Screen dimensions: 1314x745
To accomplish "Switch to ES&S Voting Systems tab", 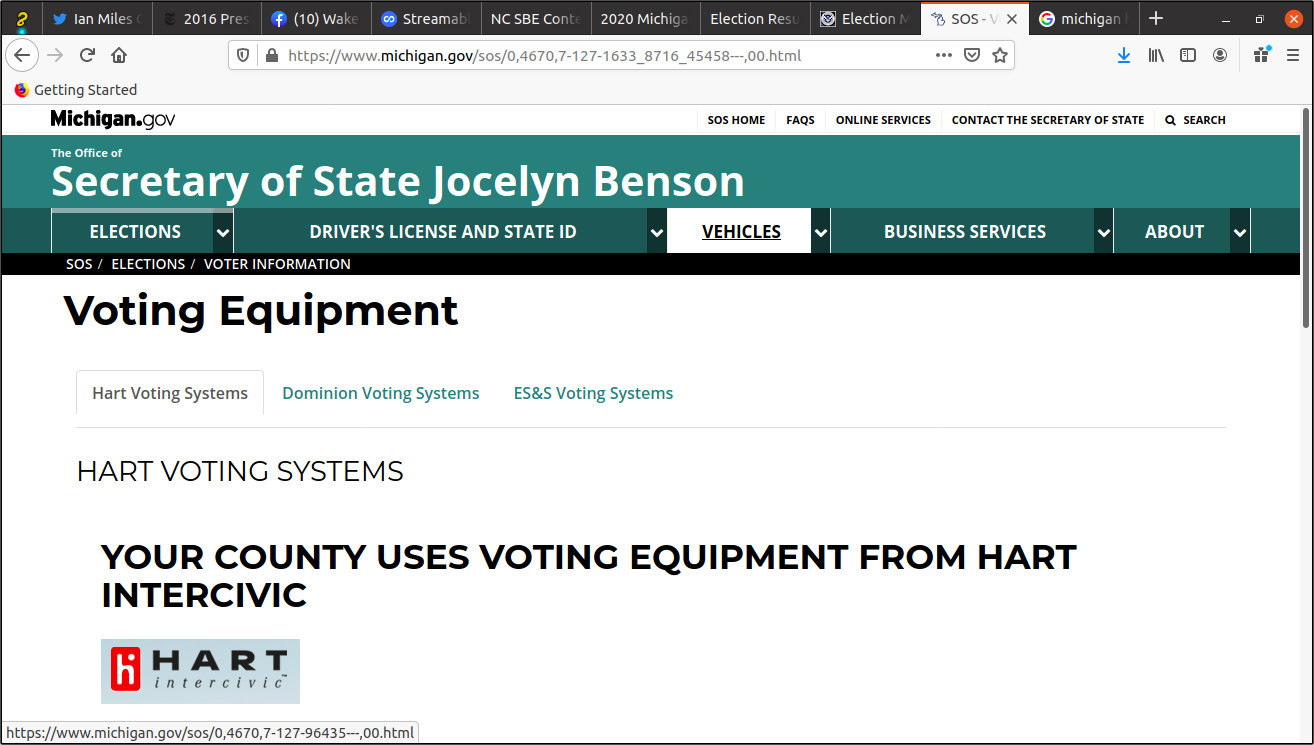I will tap(593, 393).
